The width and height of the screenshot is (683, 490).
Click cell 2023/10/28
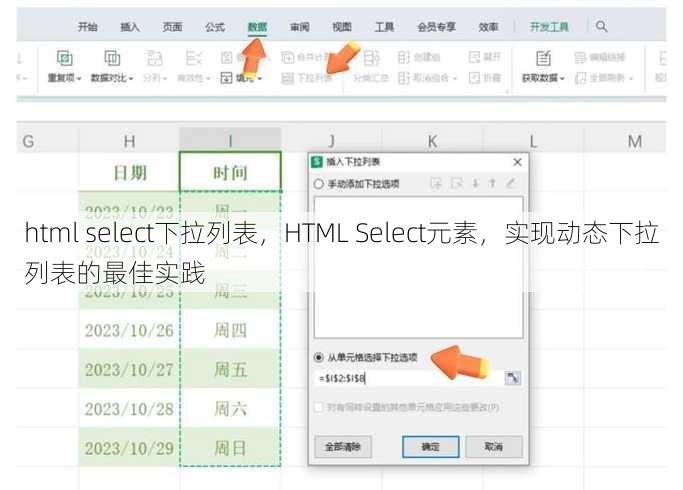(x=129, y=409)
